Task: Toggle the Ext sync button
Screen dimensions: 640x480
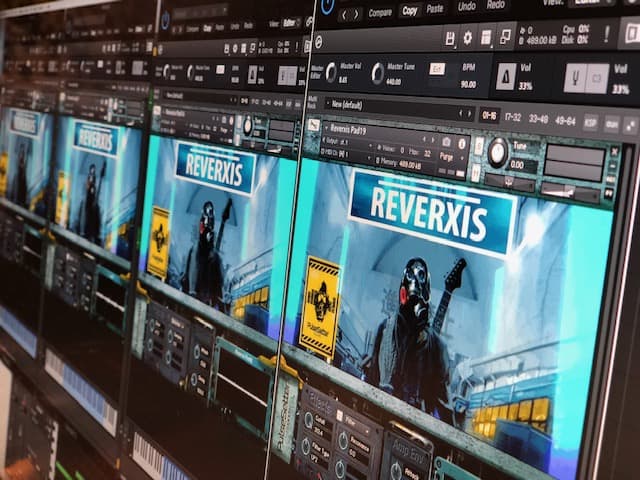Action: (x=437, y=69)
